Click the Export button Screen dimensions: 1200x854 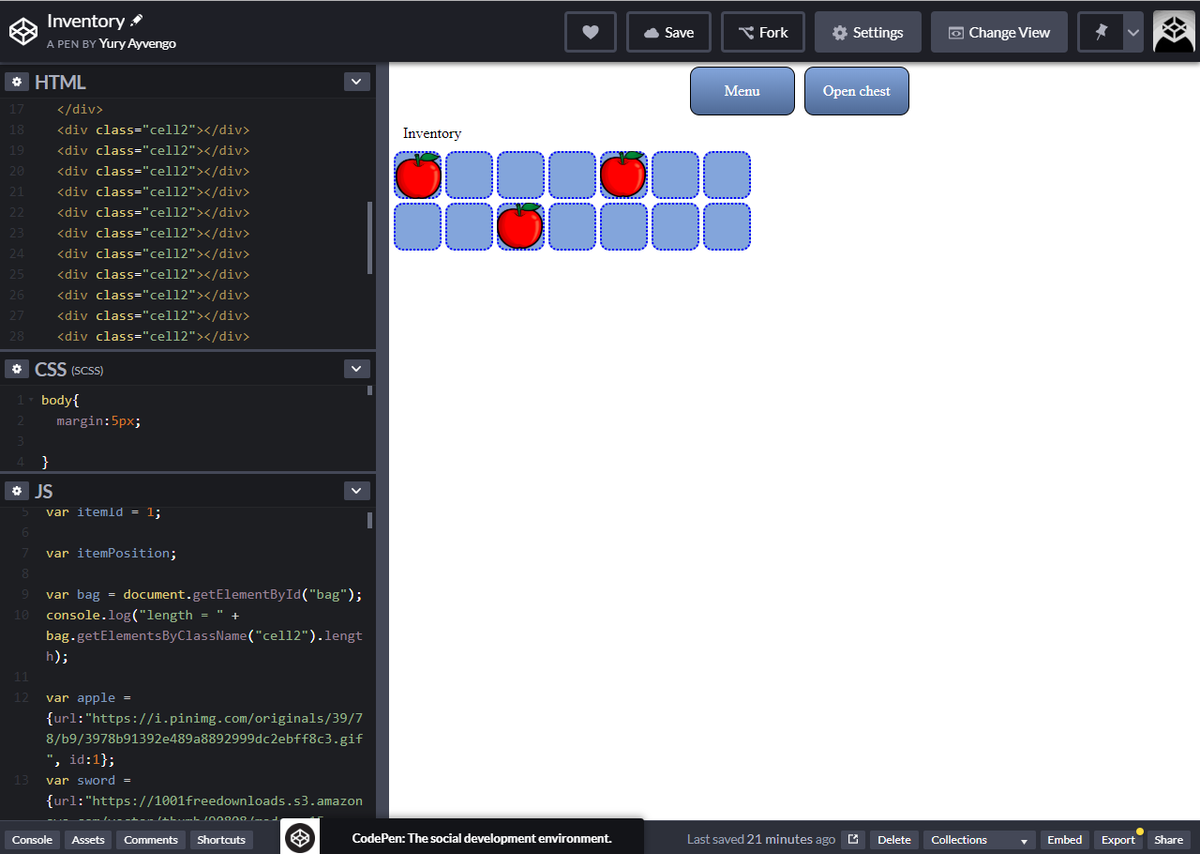(x=1118, y=839)
